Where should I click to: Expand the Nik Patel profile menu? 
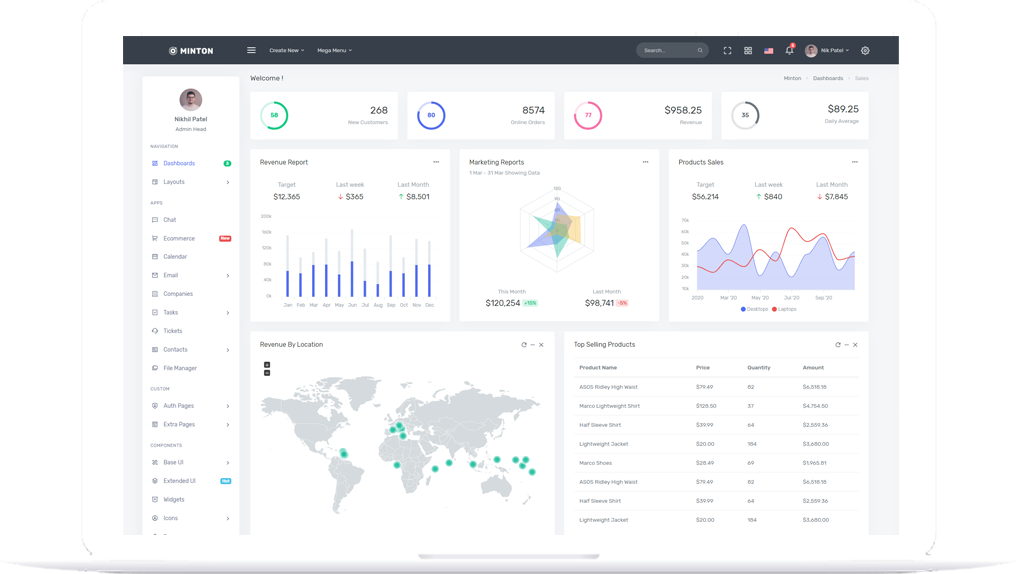click(827, 50)
